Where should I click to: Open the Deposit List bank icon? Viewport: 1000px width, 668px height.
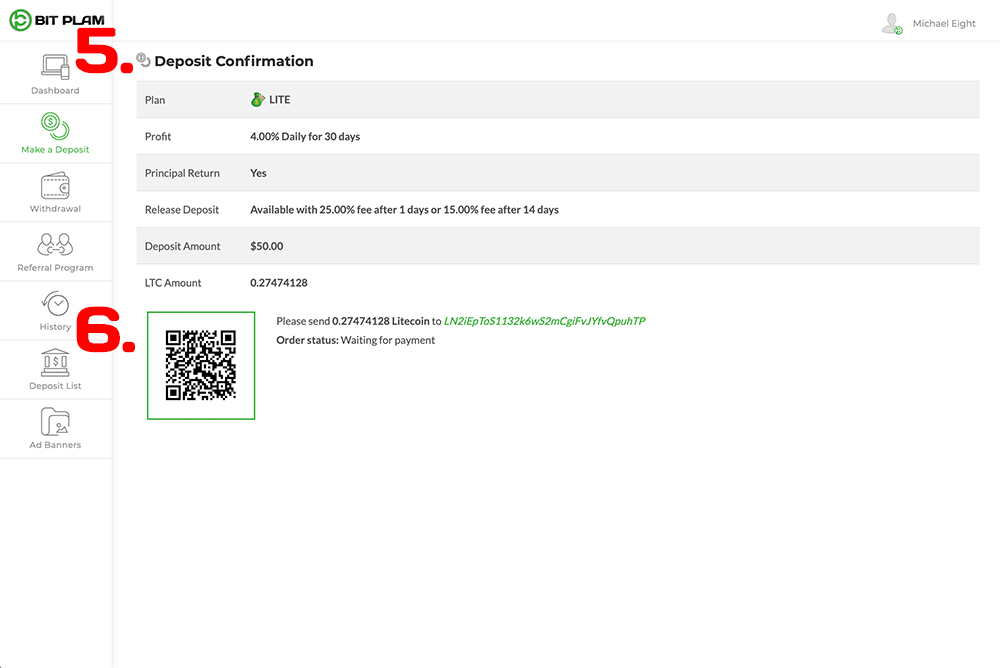55,362
